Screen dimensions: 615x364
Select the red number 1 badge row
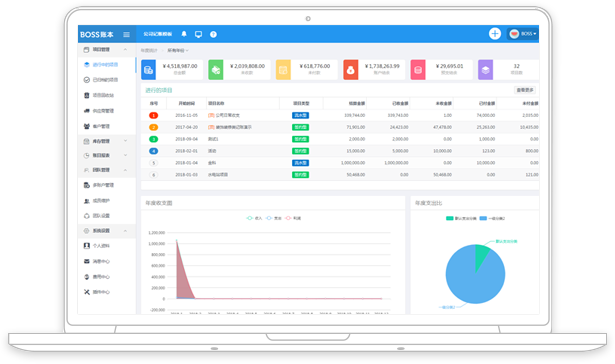(153, 115)
